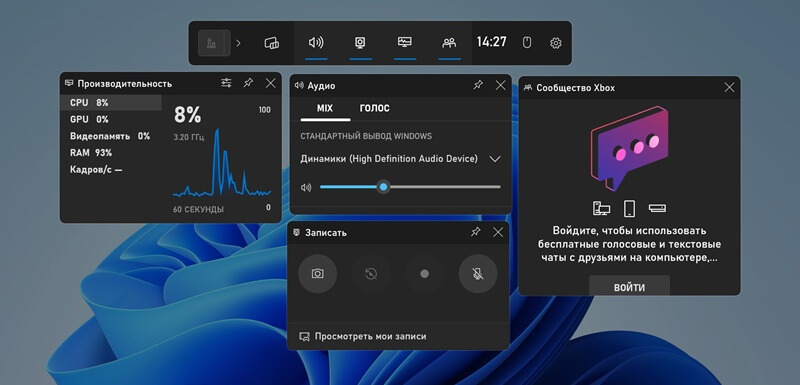
Task: Click the 14:27 clock in Game Bar
Action: [x=491, y=42]
